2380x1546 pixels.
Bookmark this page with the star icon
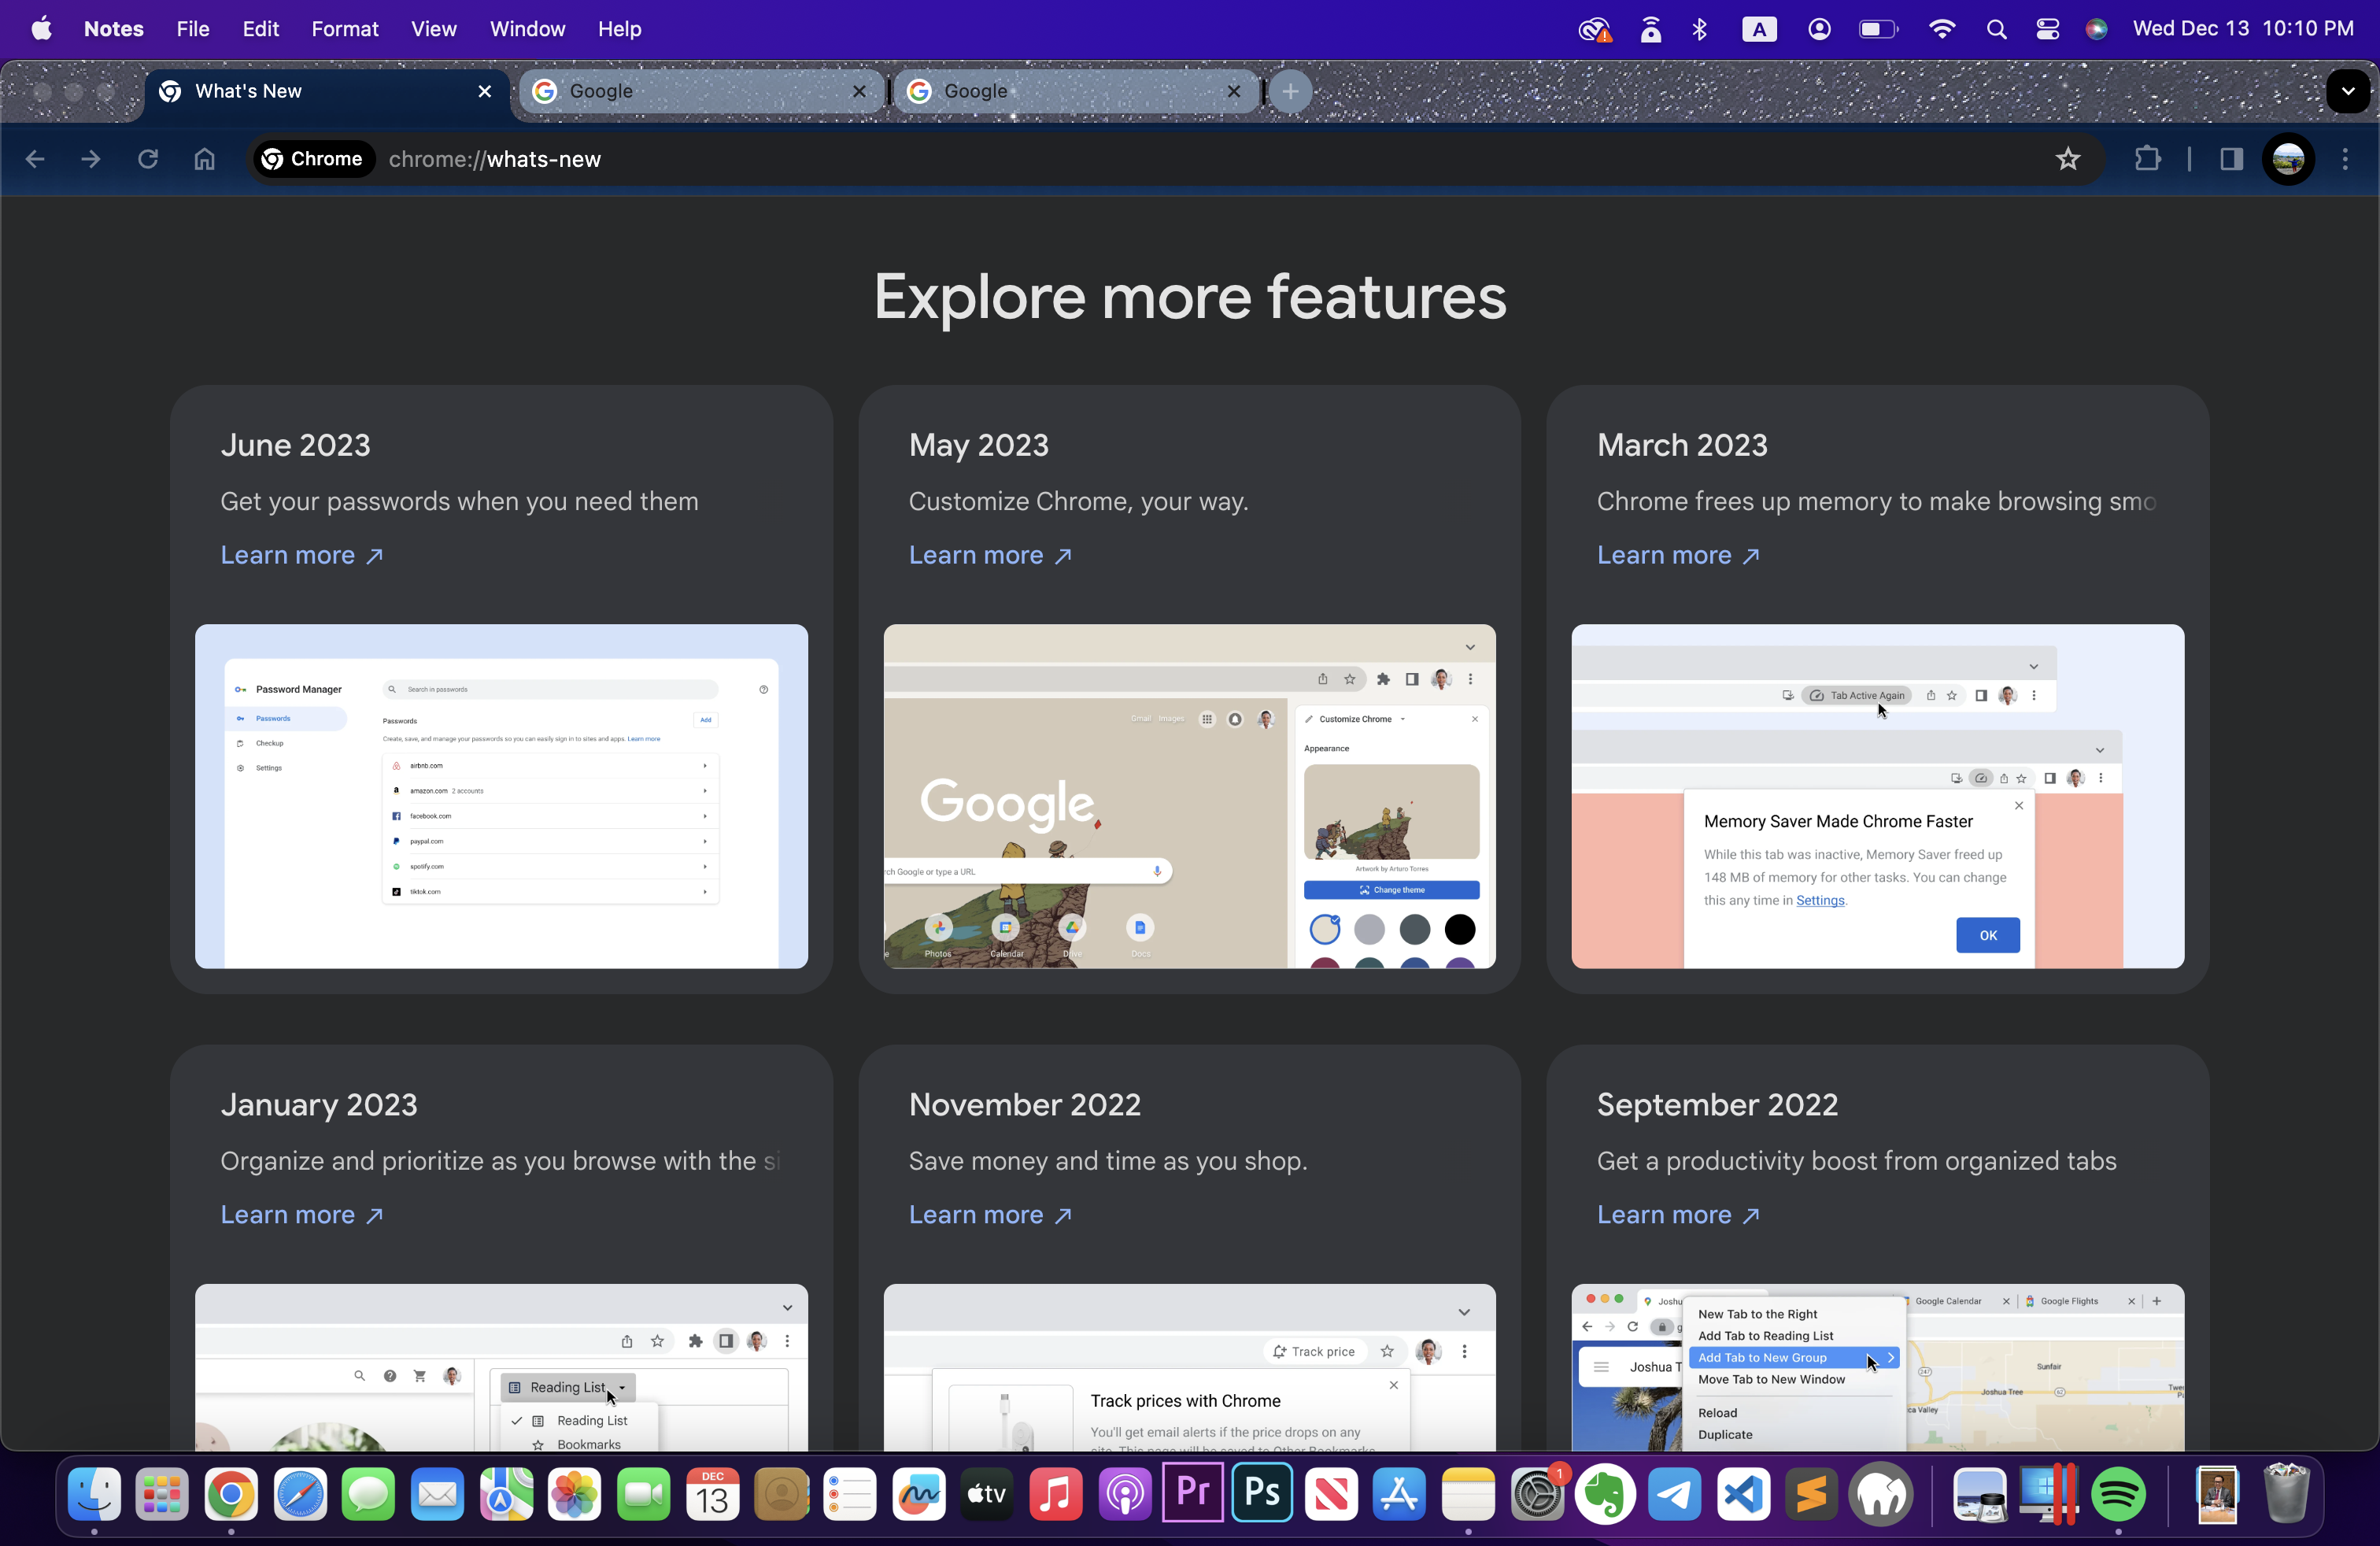[x=2067, y=159]
